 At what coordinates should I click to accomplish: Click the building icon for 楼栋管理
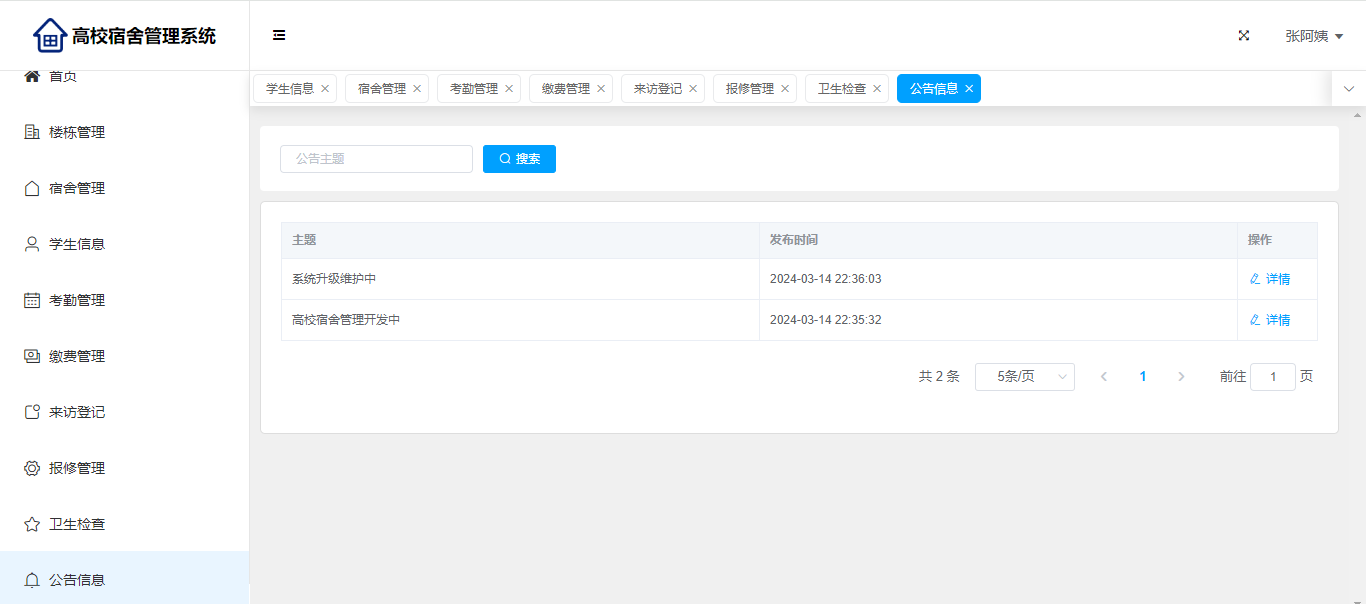click(x=32, y=132)
